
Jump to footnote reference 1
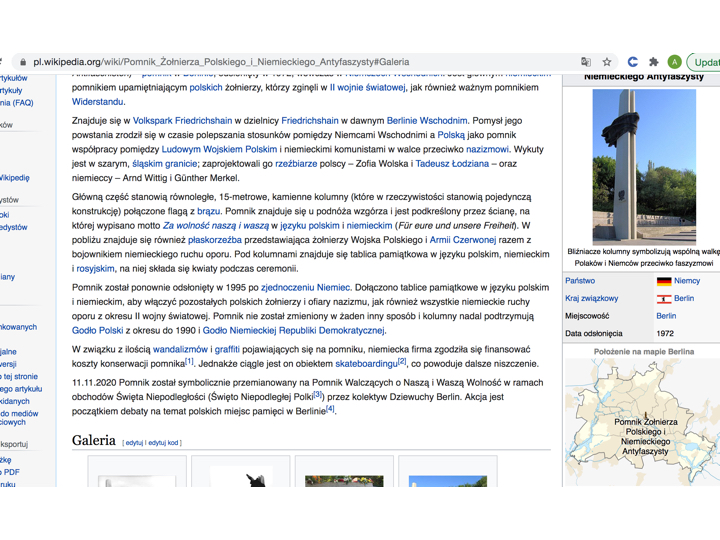(x=189, y=361)
